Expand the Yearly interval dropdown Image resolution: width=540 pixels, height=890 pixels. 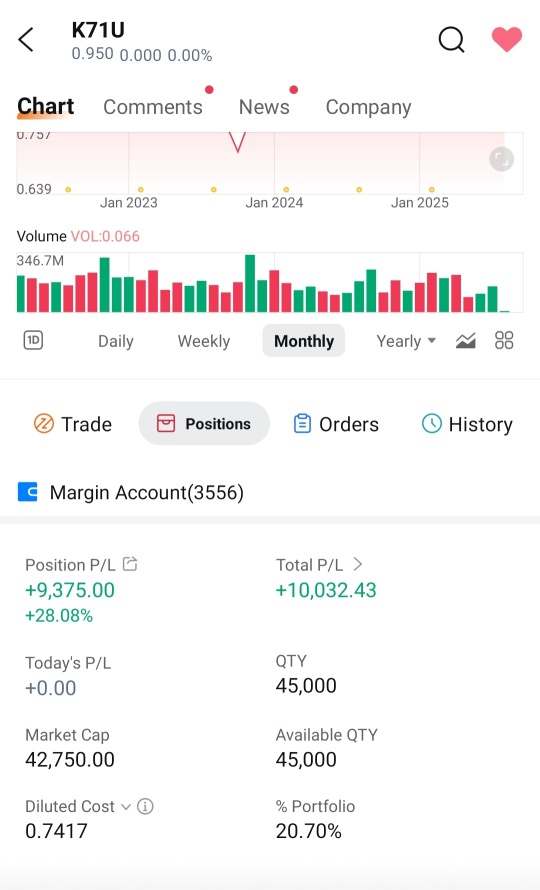(x=406, y=341)
